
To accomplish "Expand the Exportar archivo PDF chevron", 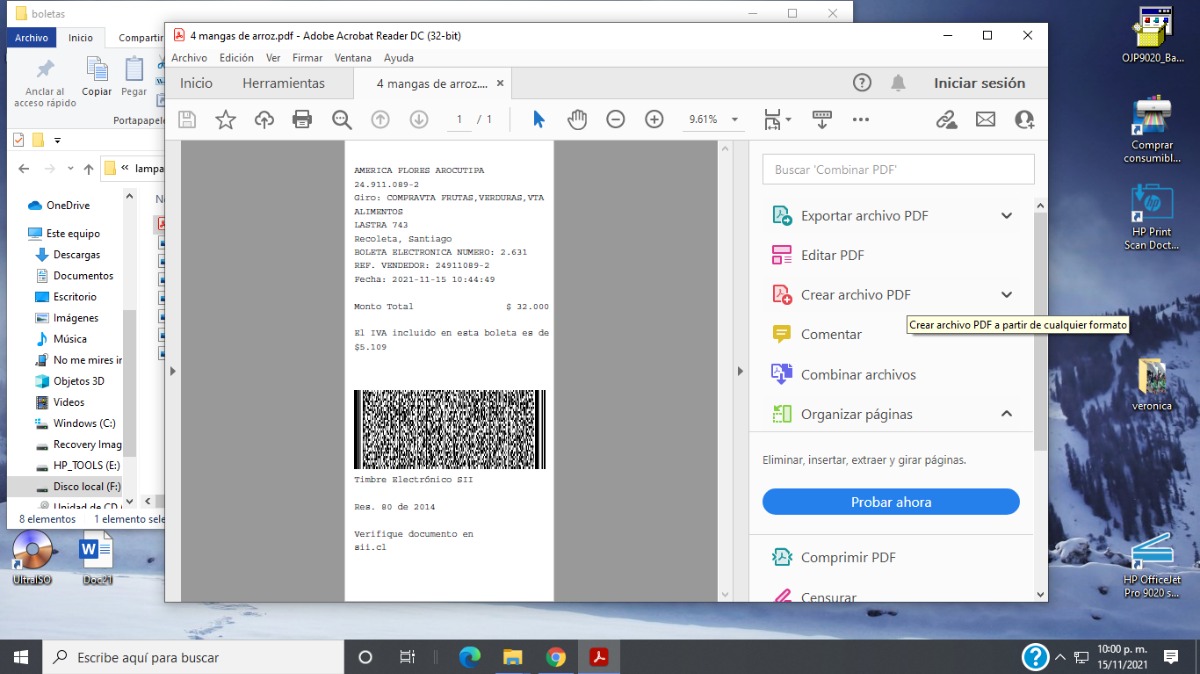I will coord(1007,216).
